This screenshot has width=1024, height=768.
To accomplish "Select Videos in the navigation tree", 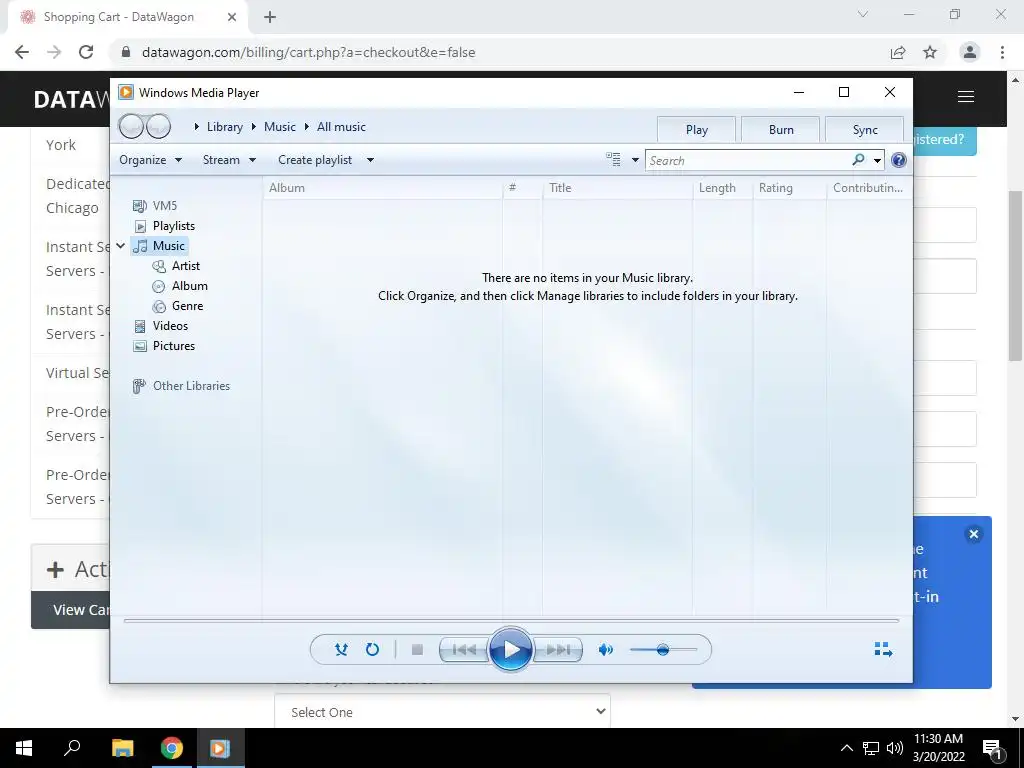I will [170, 326].
